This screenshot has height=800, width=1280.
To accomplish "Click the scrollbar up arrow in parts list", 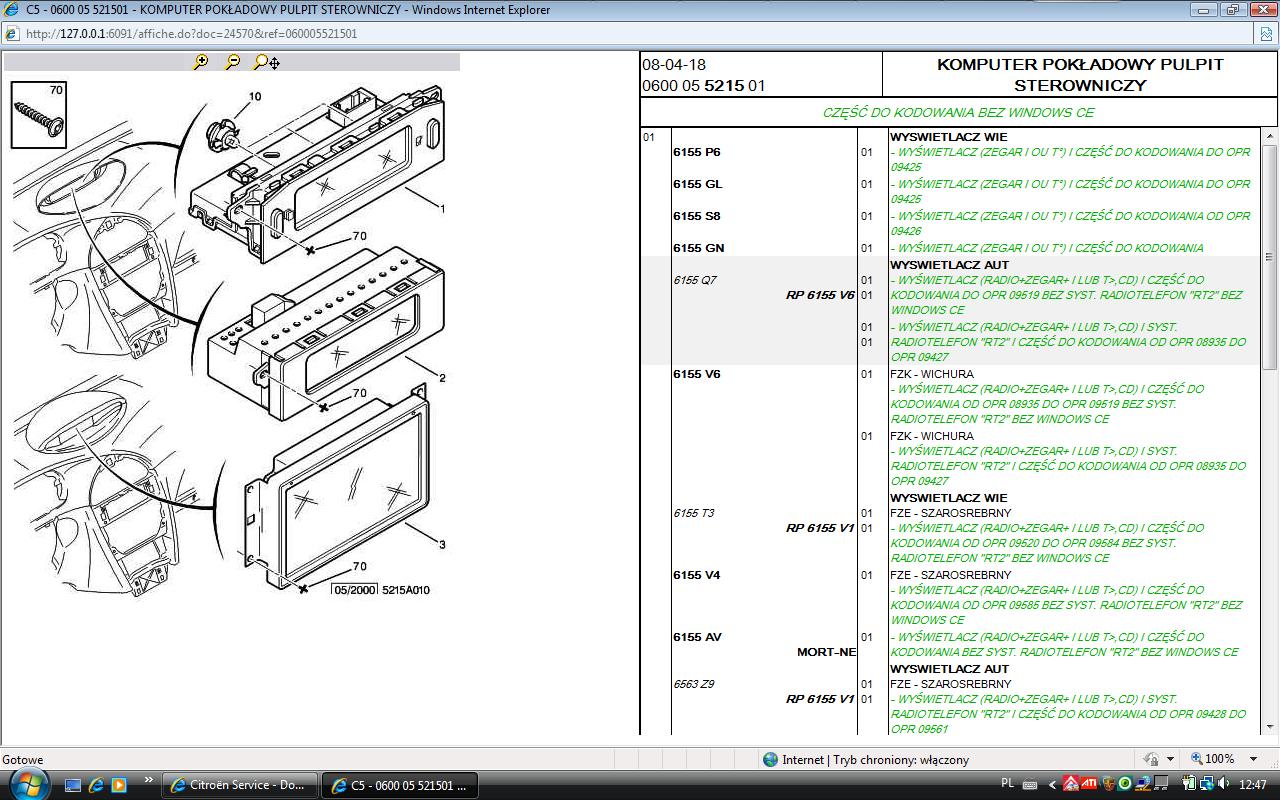I will pos(1270,136).
